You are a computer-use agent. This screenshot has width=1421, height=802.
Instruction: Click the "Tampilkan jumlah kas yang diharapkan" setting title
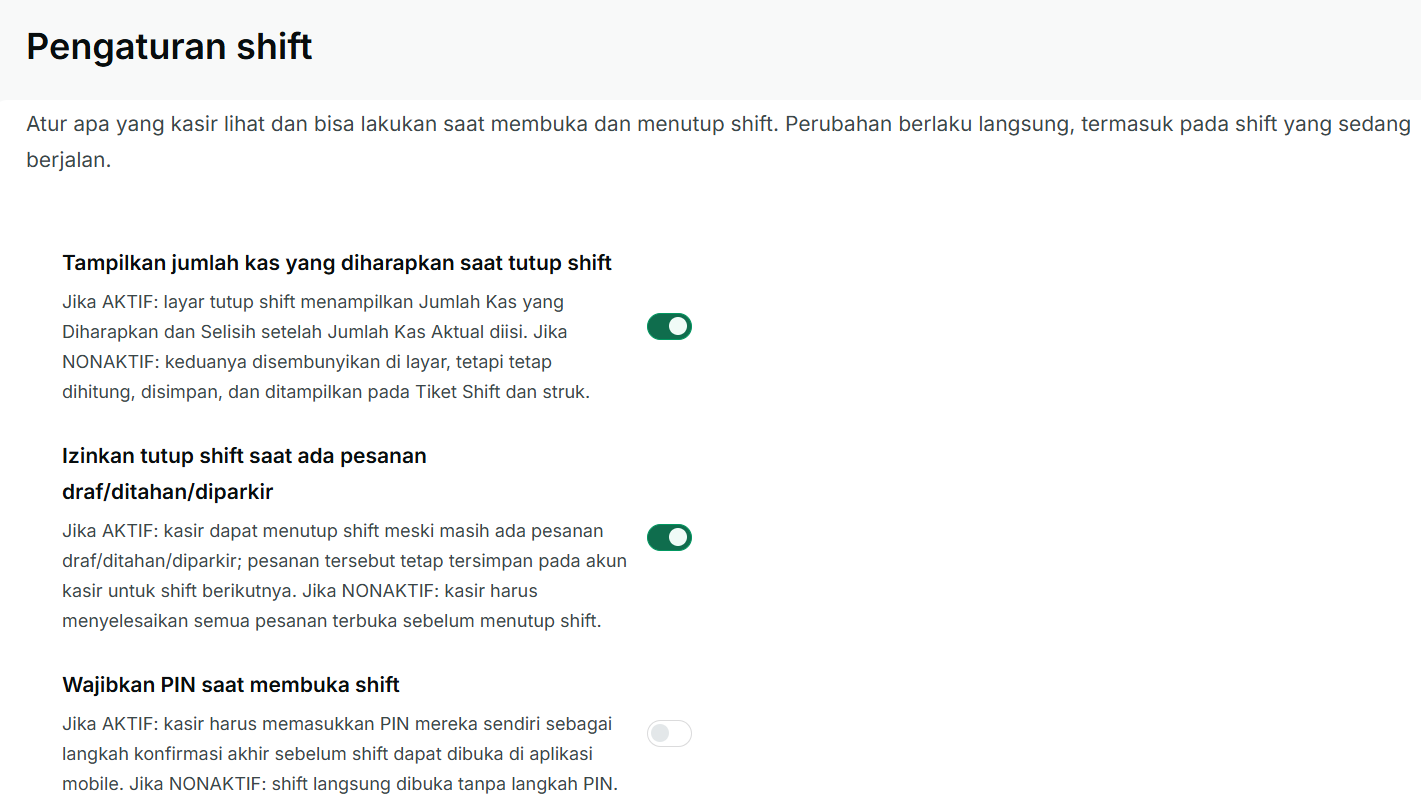pos(337,263)
